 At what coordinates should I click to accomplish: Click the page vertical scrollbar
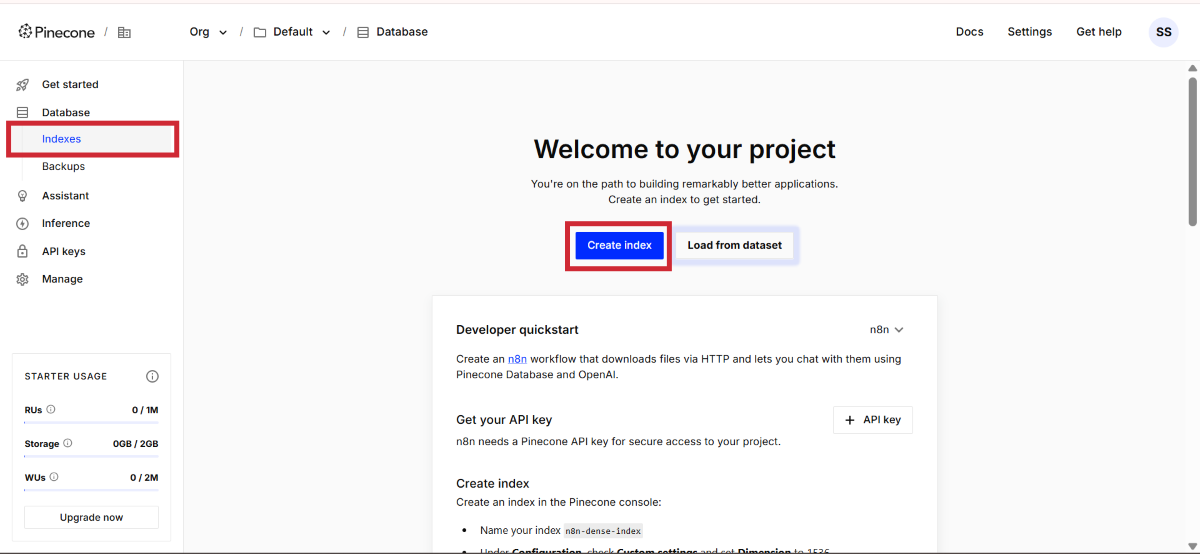tap(1192, 150)
